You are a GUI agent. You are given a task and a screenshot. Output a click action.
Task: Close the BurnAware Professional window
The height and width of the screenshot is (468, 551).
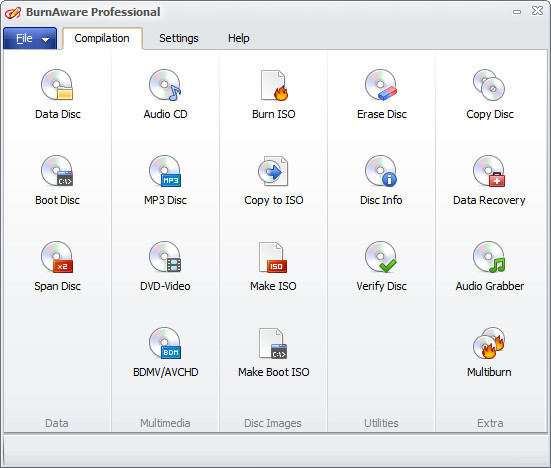click(537, 11)
